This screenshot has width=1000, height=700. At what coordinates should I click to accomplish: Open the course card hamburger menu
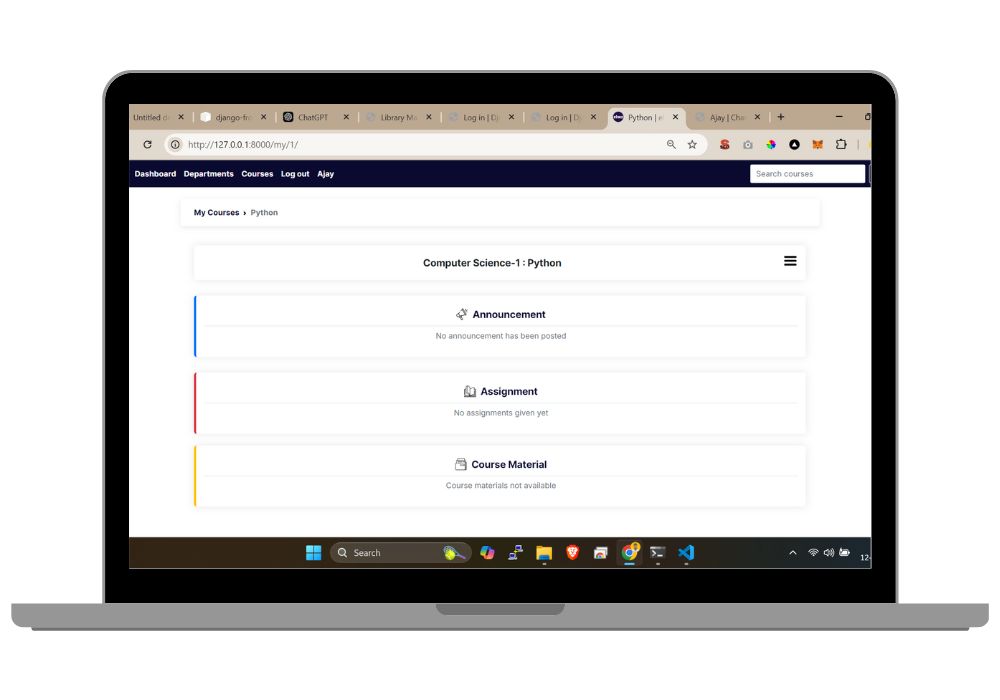[x=790, y=261]
